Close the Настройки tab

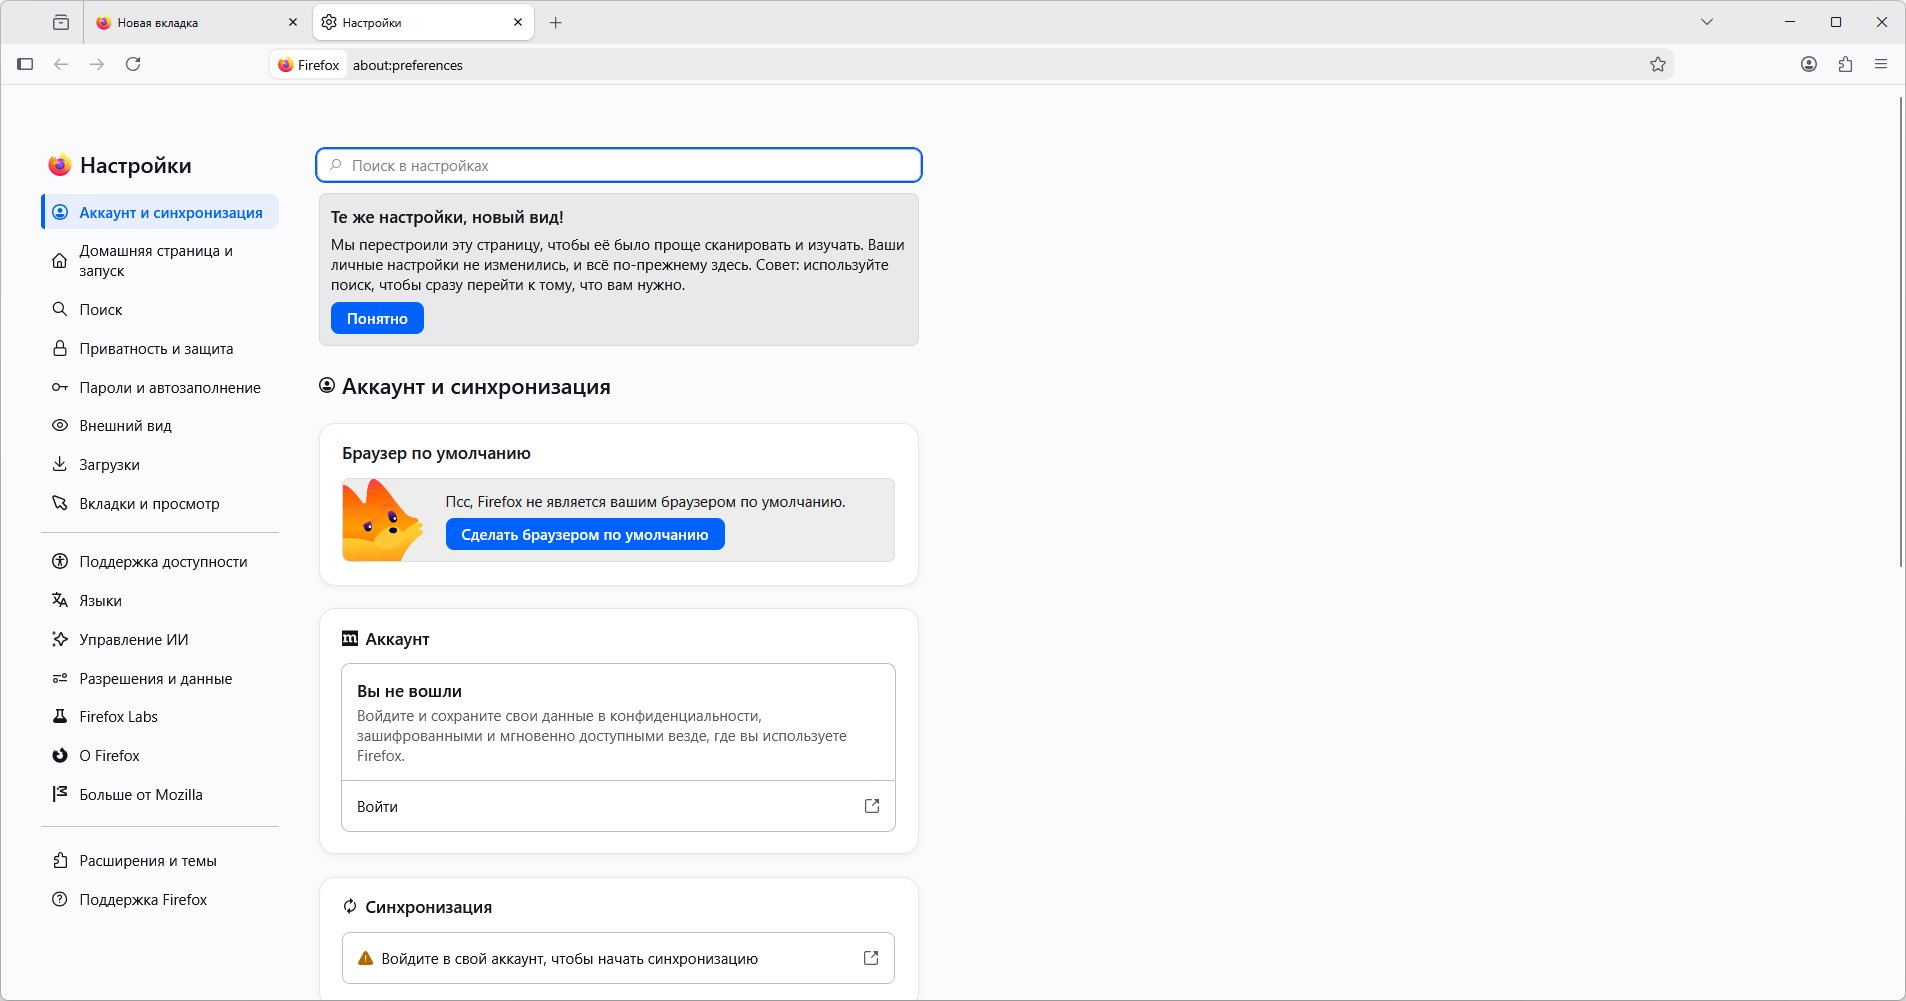point(518,22)
